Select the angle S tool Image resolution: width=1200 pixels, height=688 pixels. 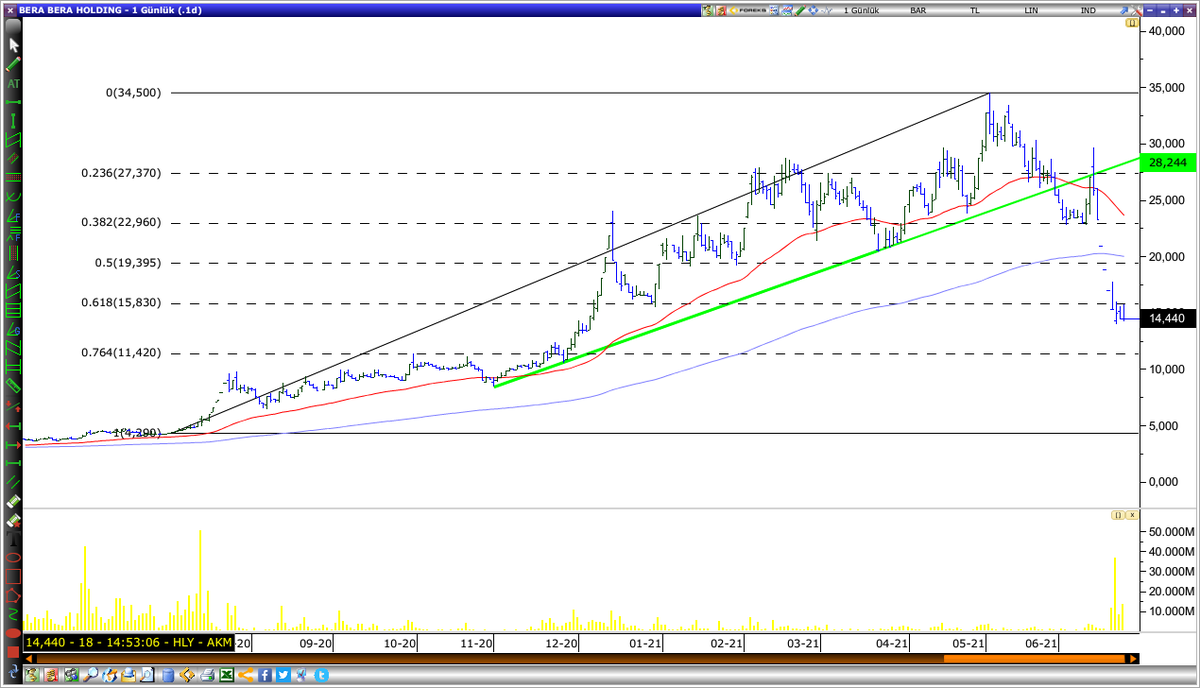[x=14, y=273]
